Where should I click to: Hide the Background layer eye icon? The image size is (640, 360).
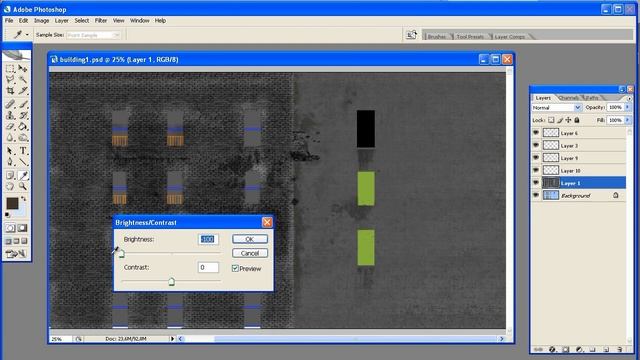click(x=536, y=196)
